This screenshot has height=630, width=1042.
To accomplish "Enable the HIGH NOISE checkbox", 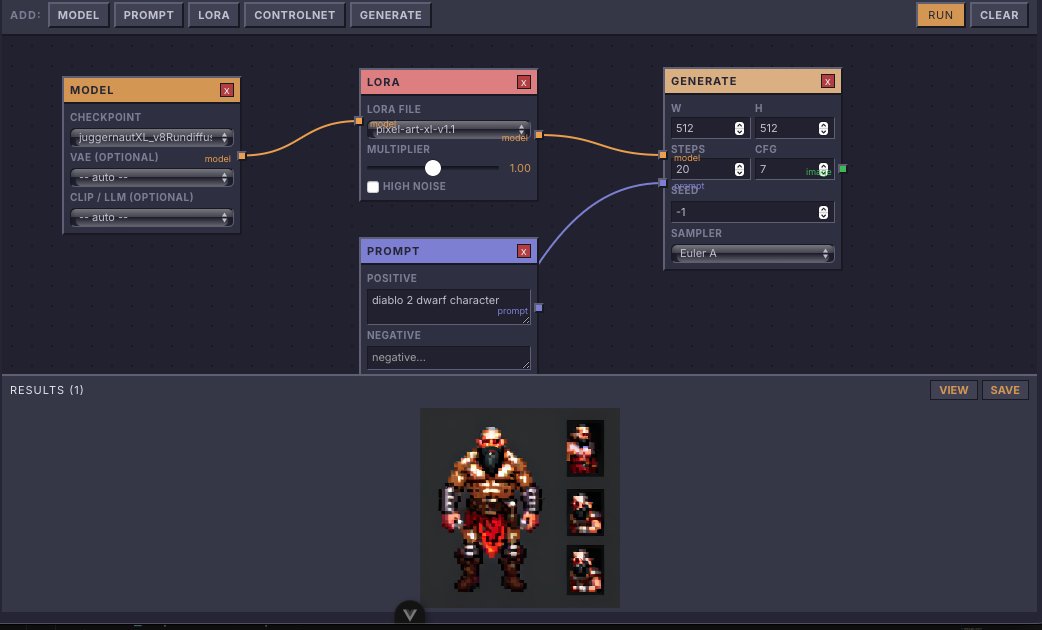I will [x=373, y=187].
